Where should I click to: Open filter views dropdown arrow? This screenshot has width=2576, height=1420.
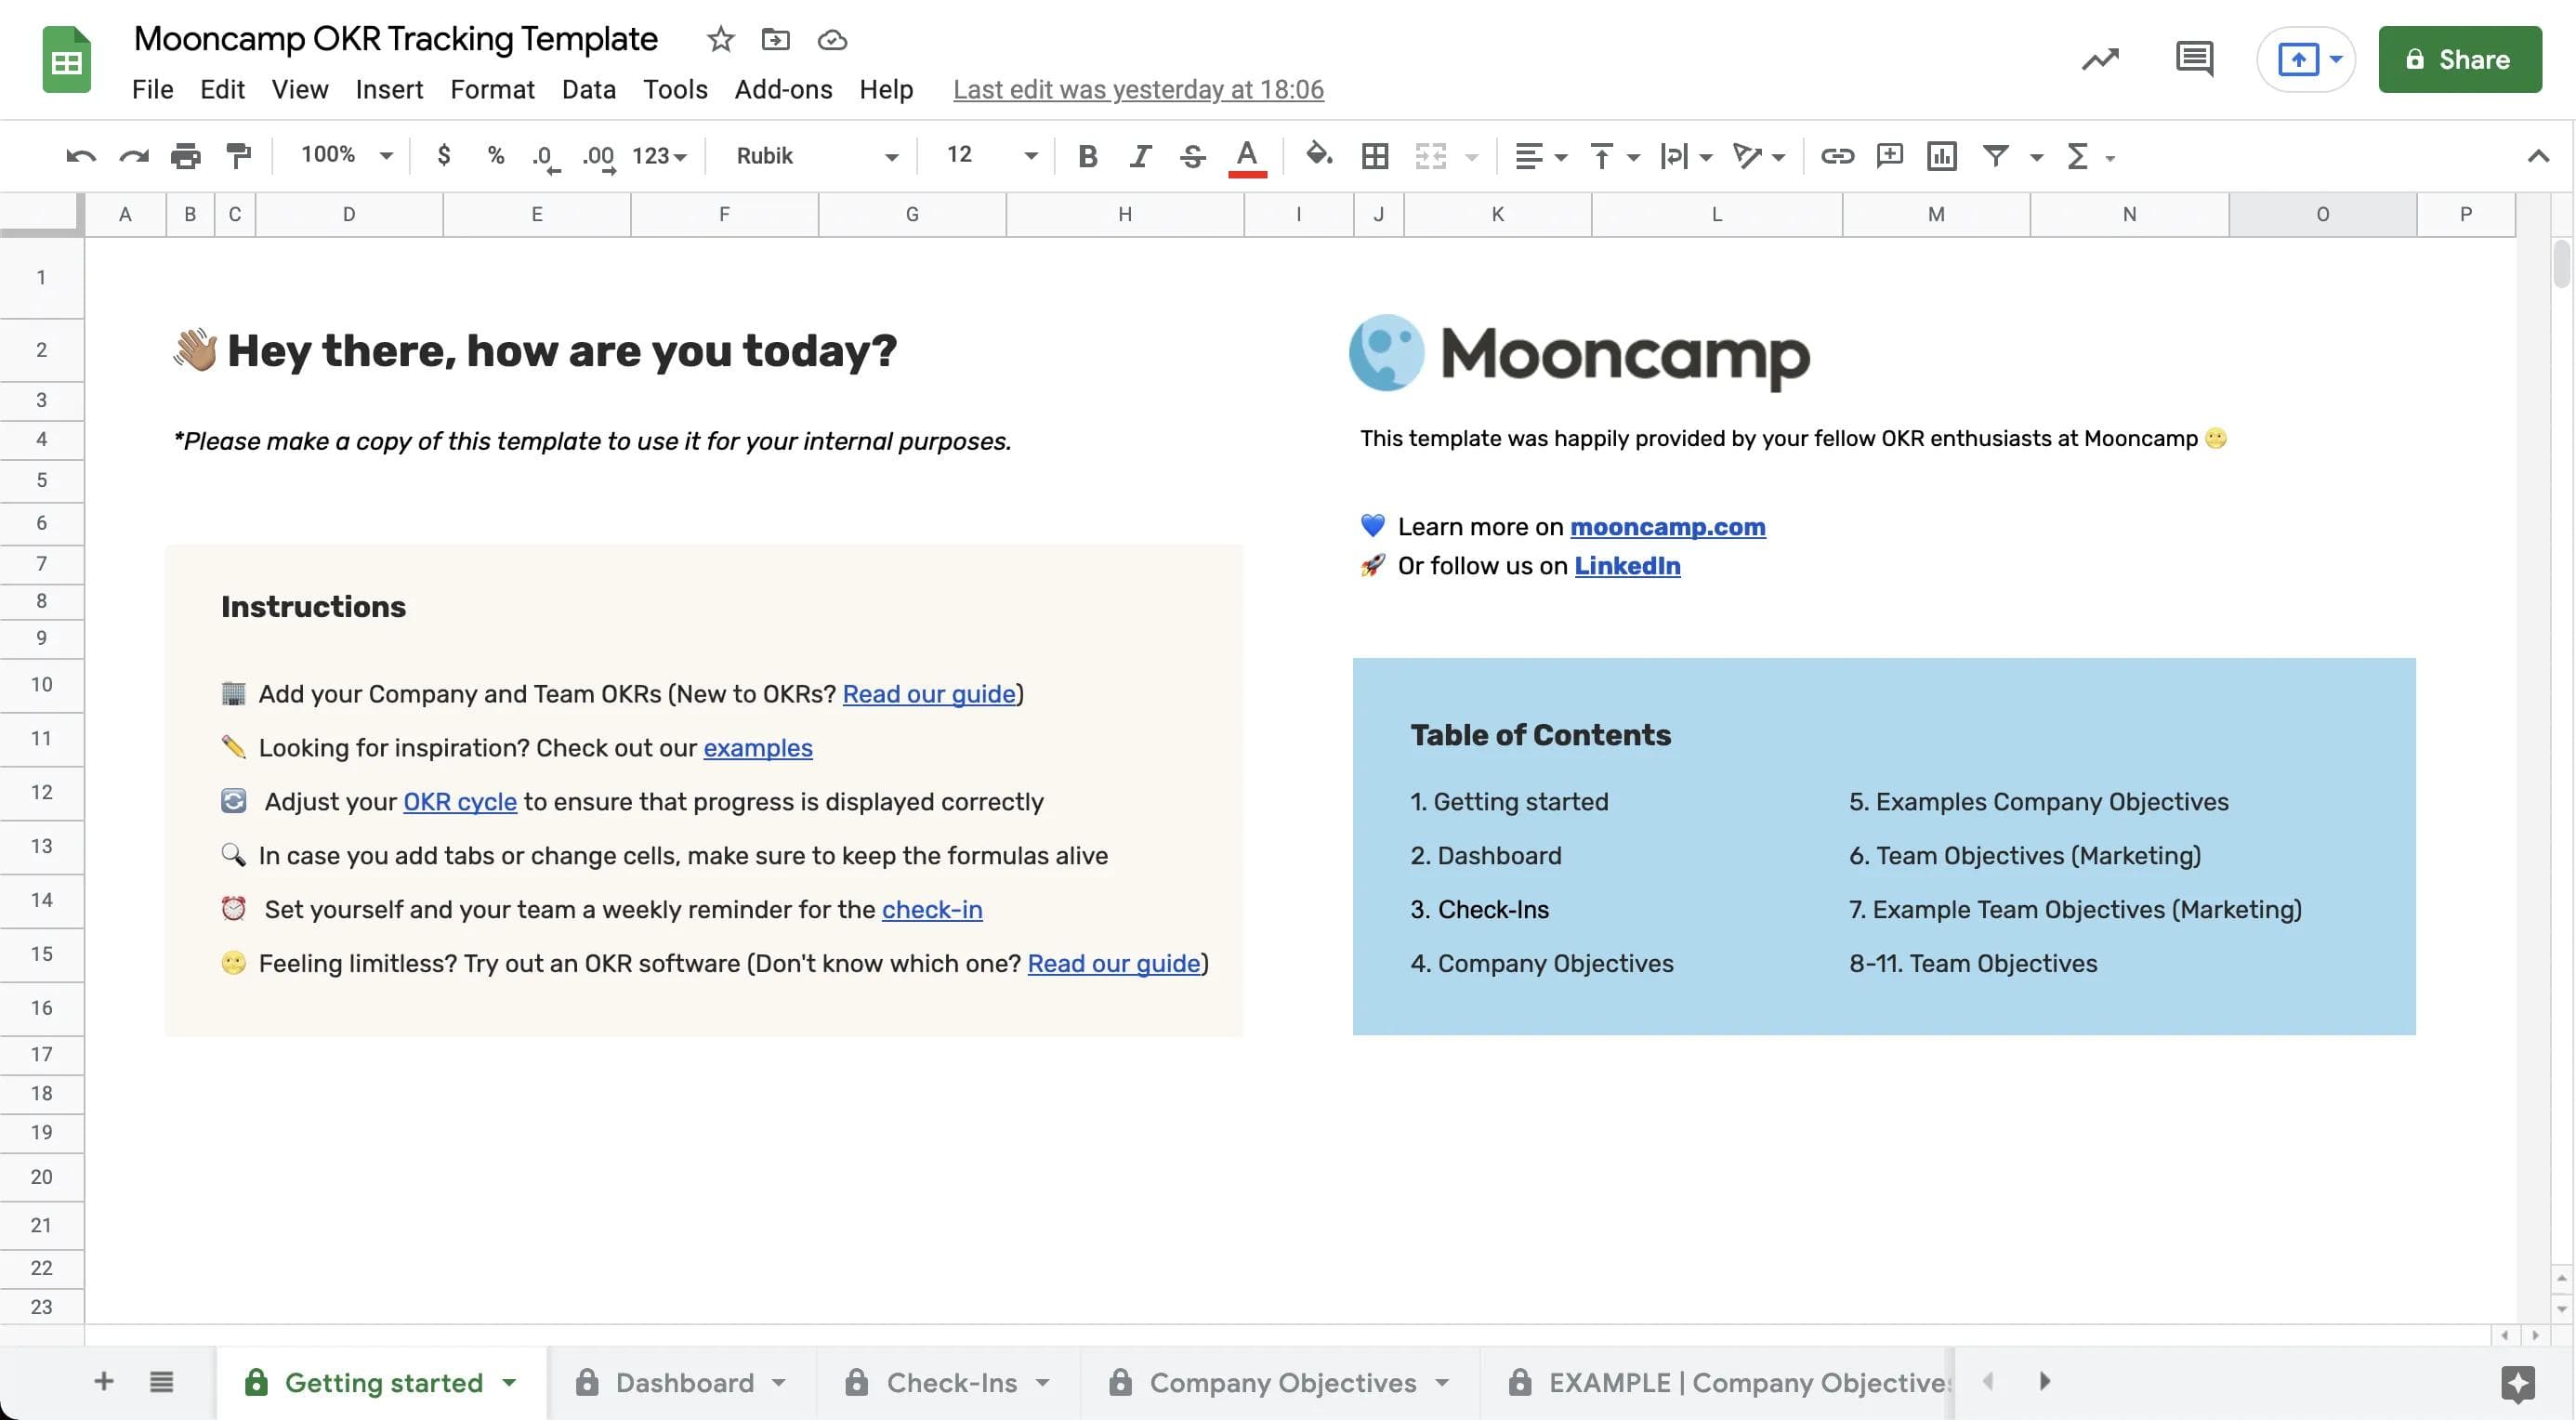[2035, 157]
